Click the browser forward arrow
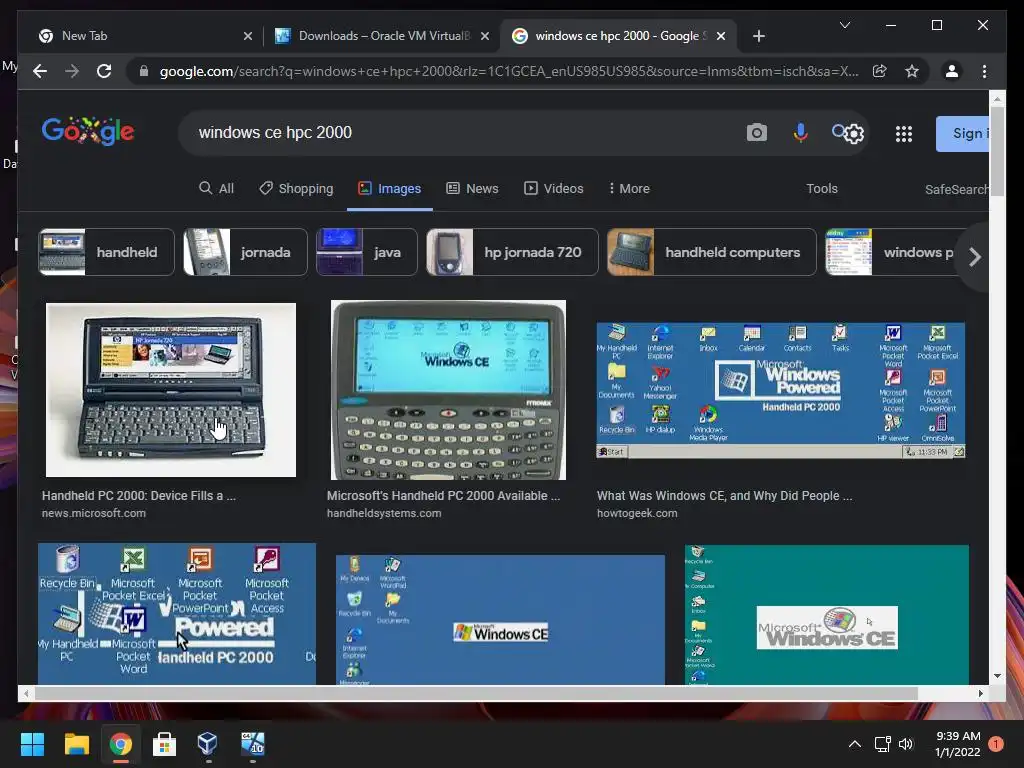Screen dimensions: 1024x768 pos(72,71)
